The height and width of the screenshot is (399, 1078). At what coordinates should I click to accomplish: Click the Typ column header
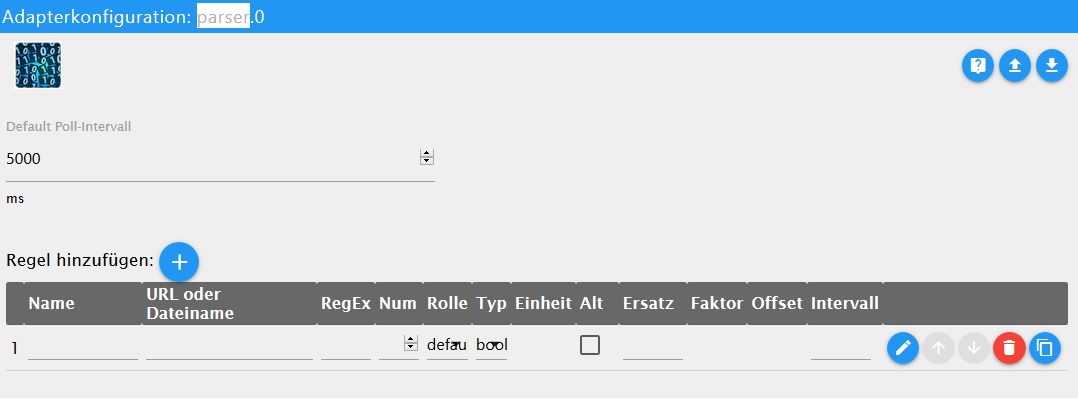tap(492, 303)
